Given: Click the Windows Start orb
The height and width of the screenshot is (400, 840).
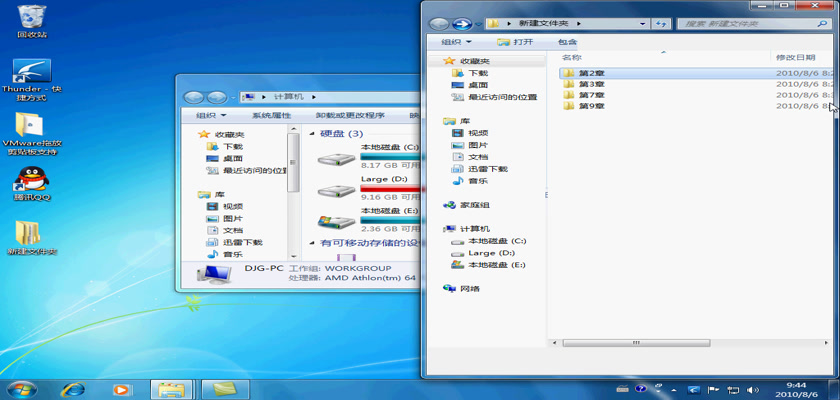Looking at the screenshot, I should pos(20,389).
